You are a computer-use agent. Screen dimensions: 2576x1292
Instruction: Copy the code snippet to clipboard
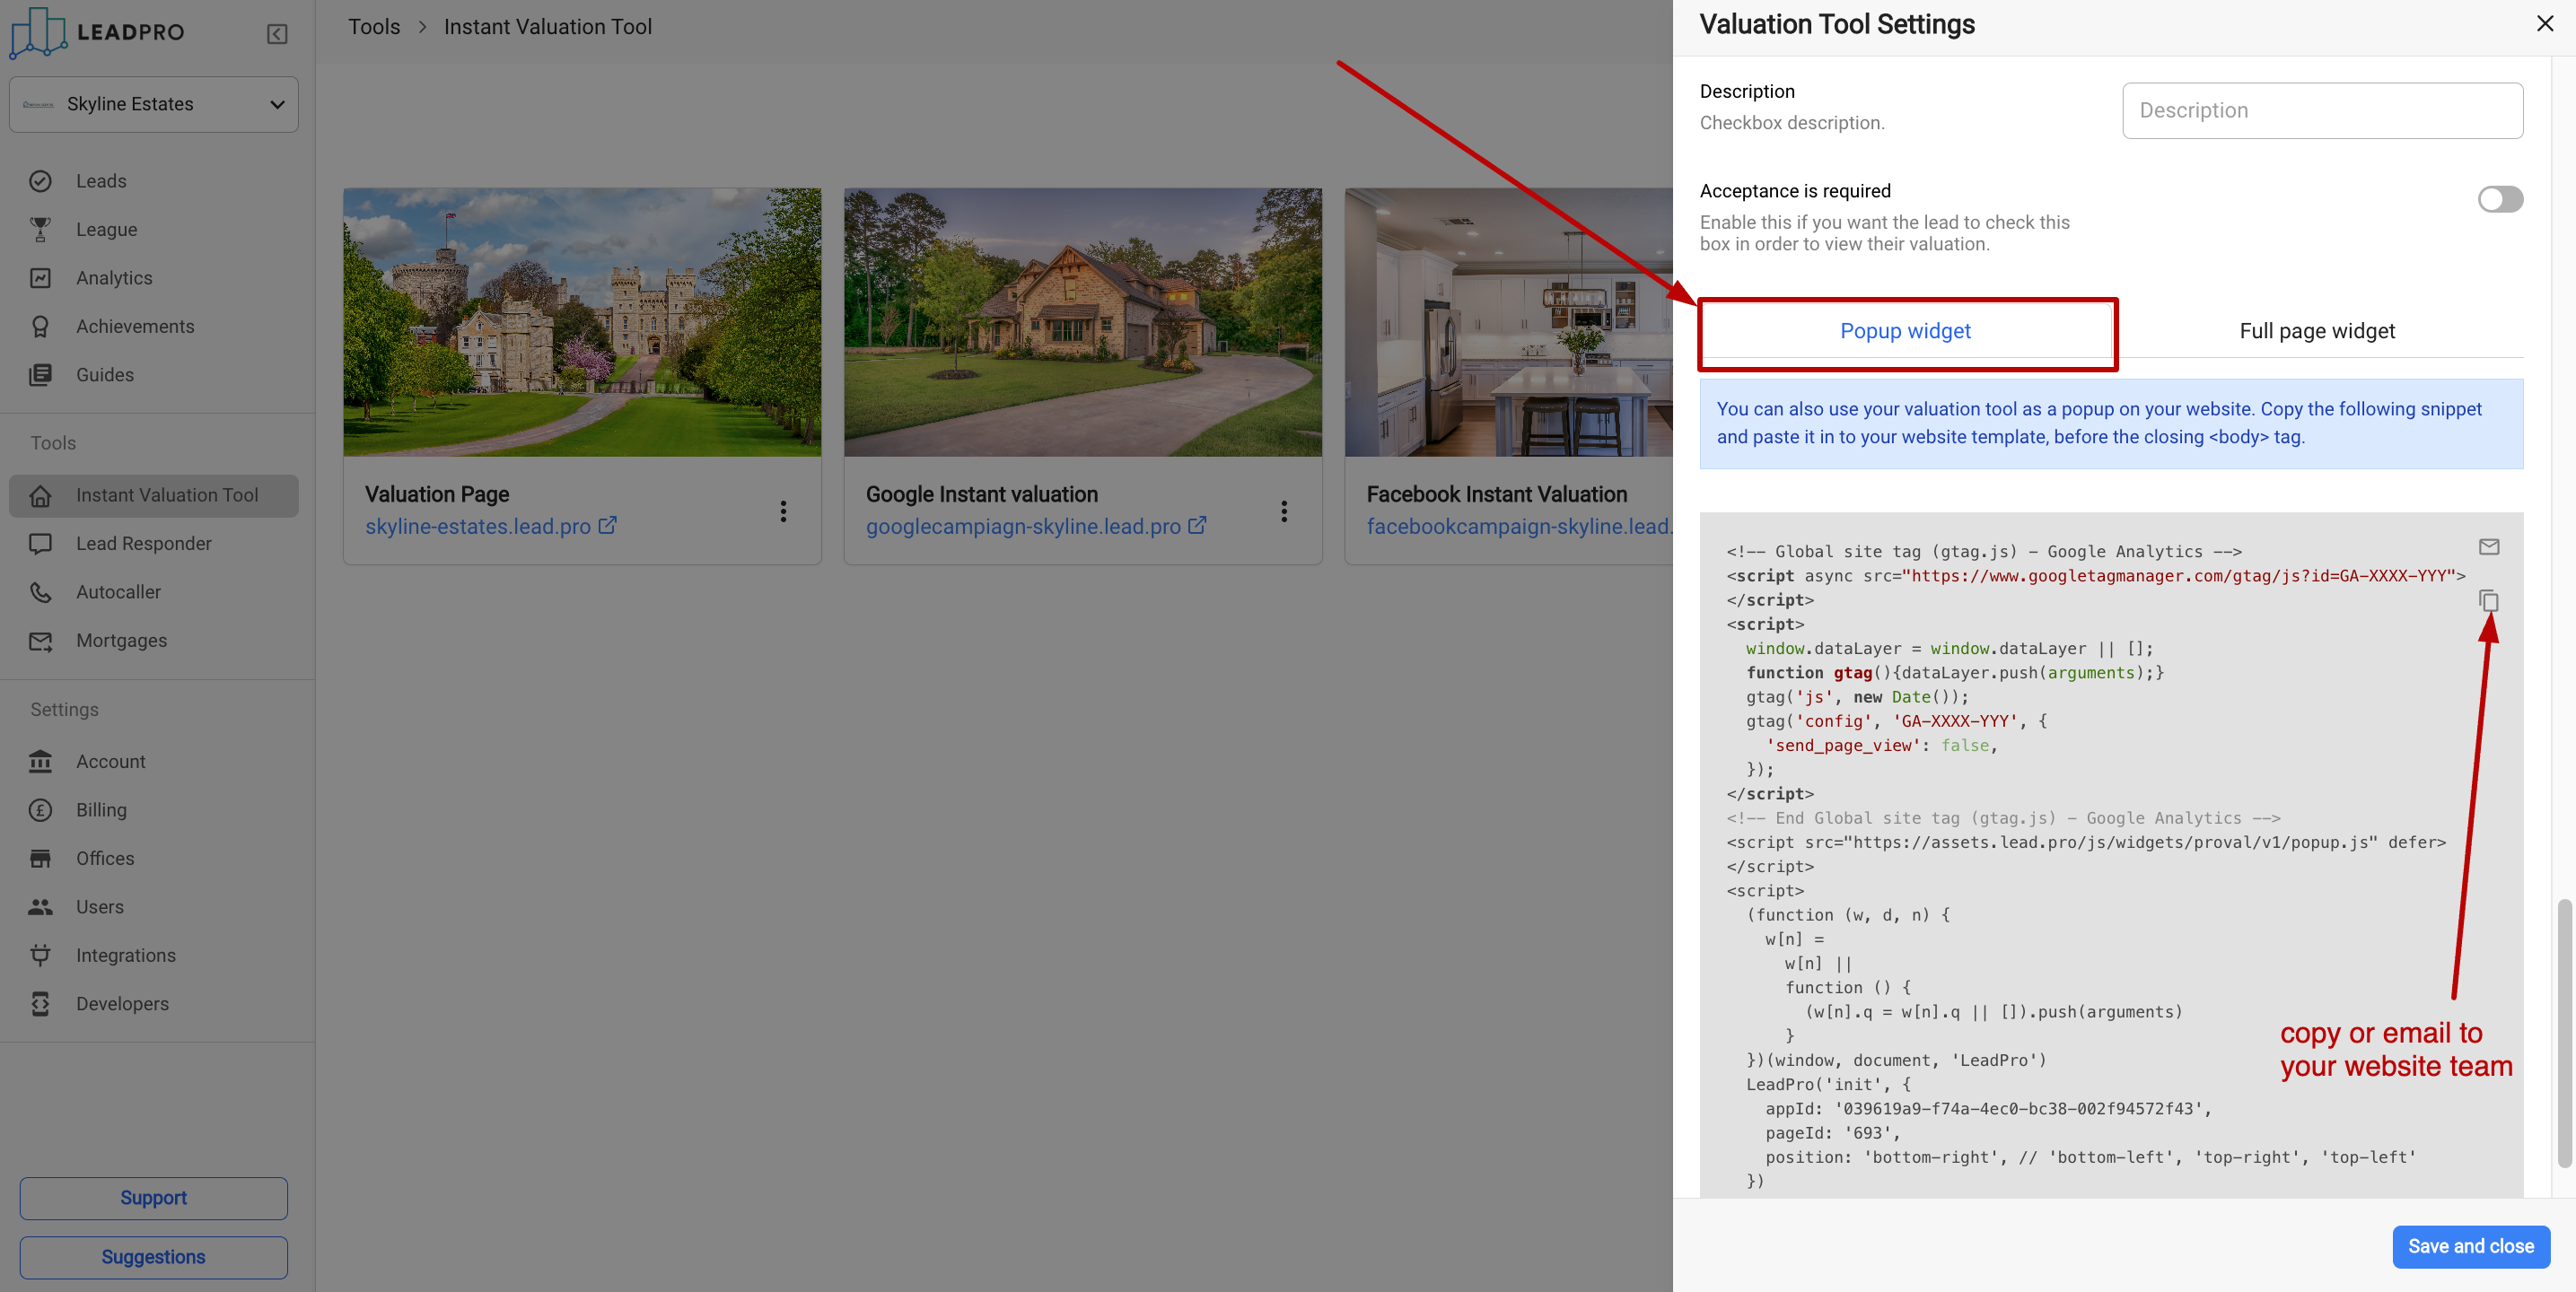pyautogui.click(x=2488, y=601)
